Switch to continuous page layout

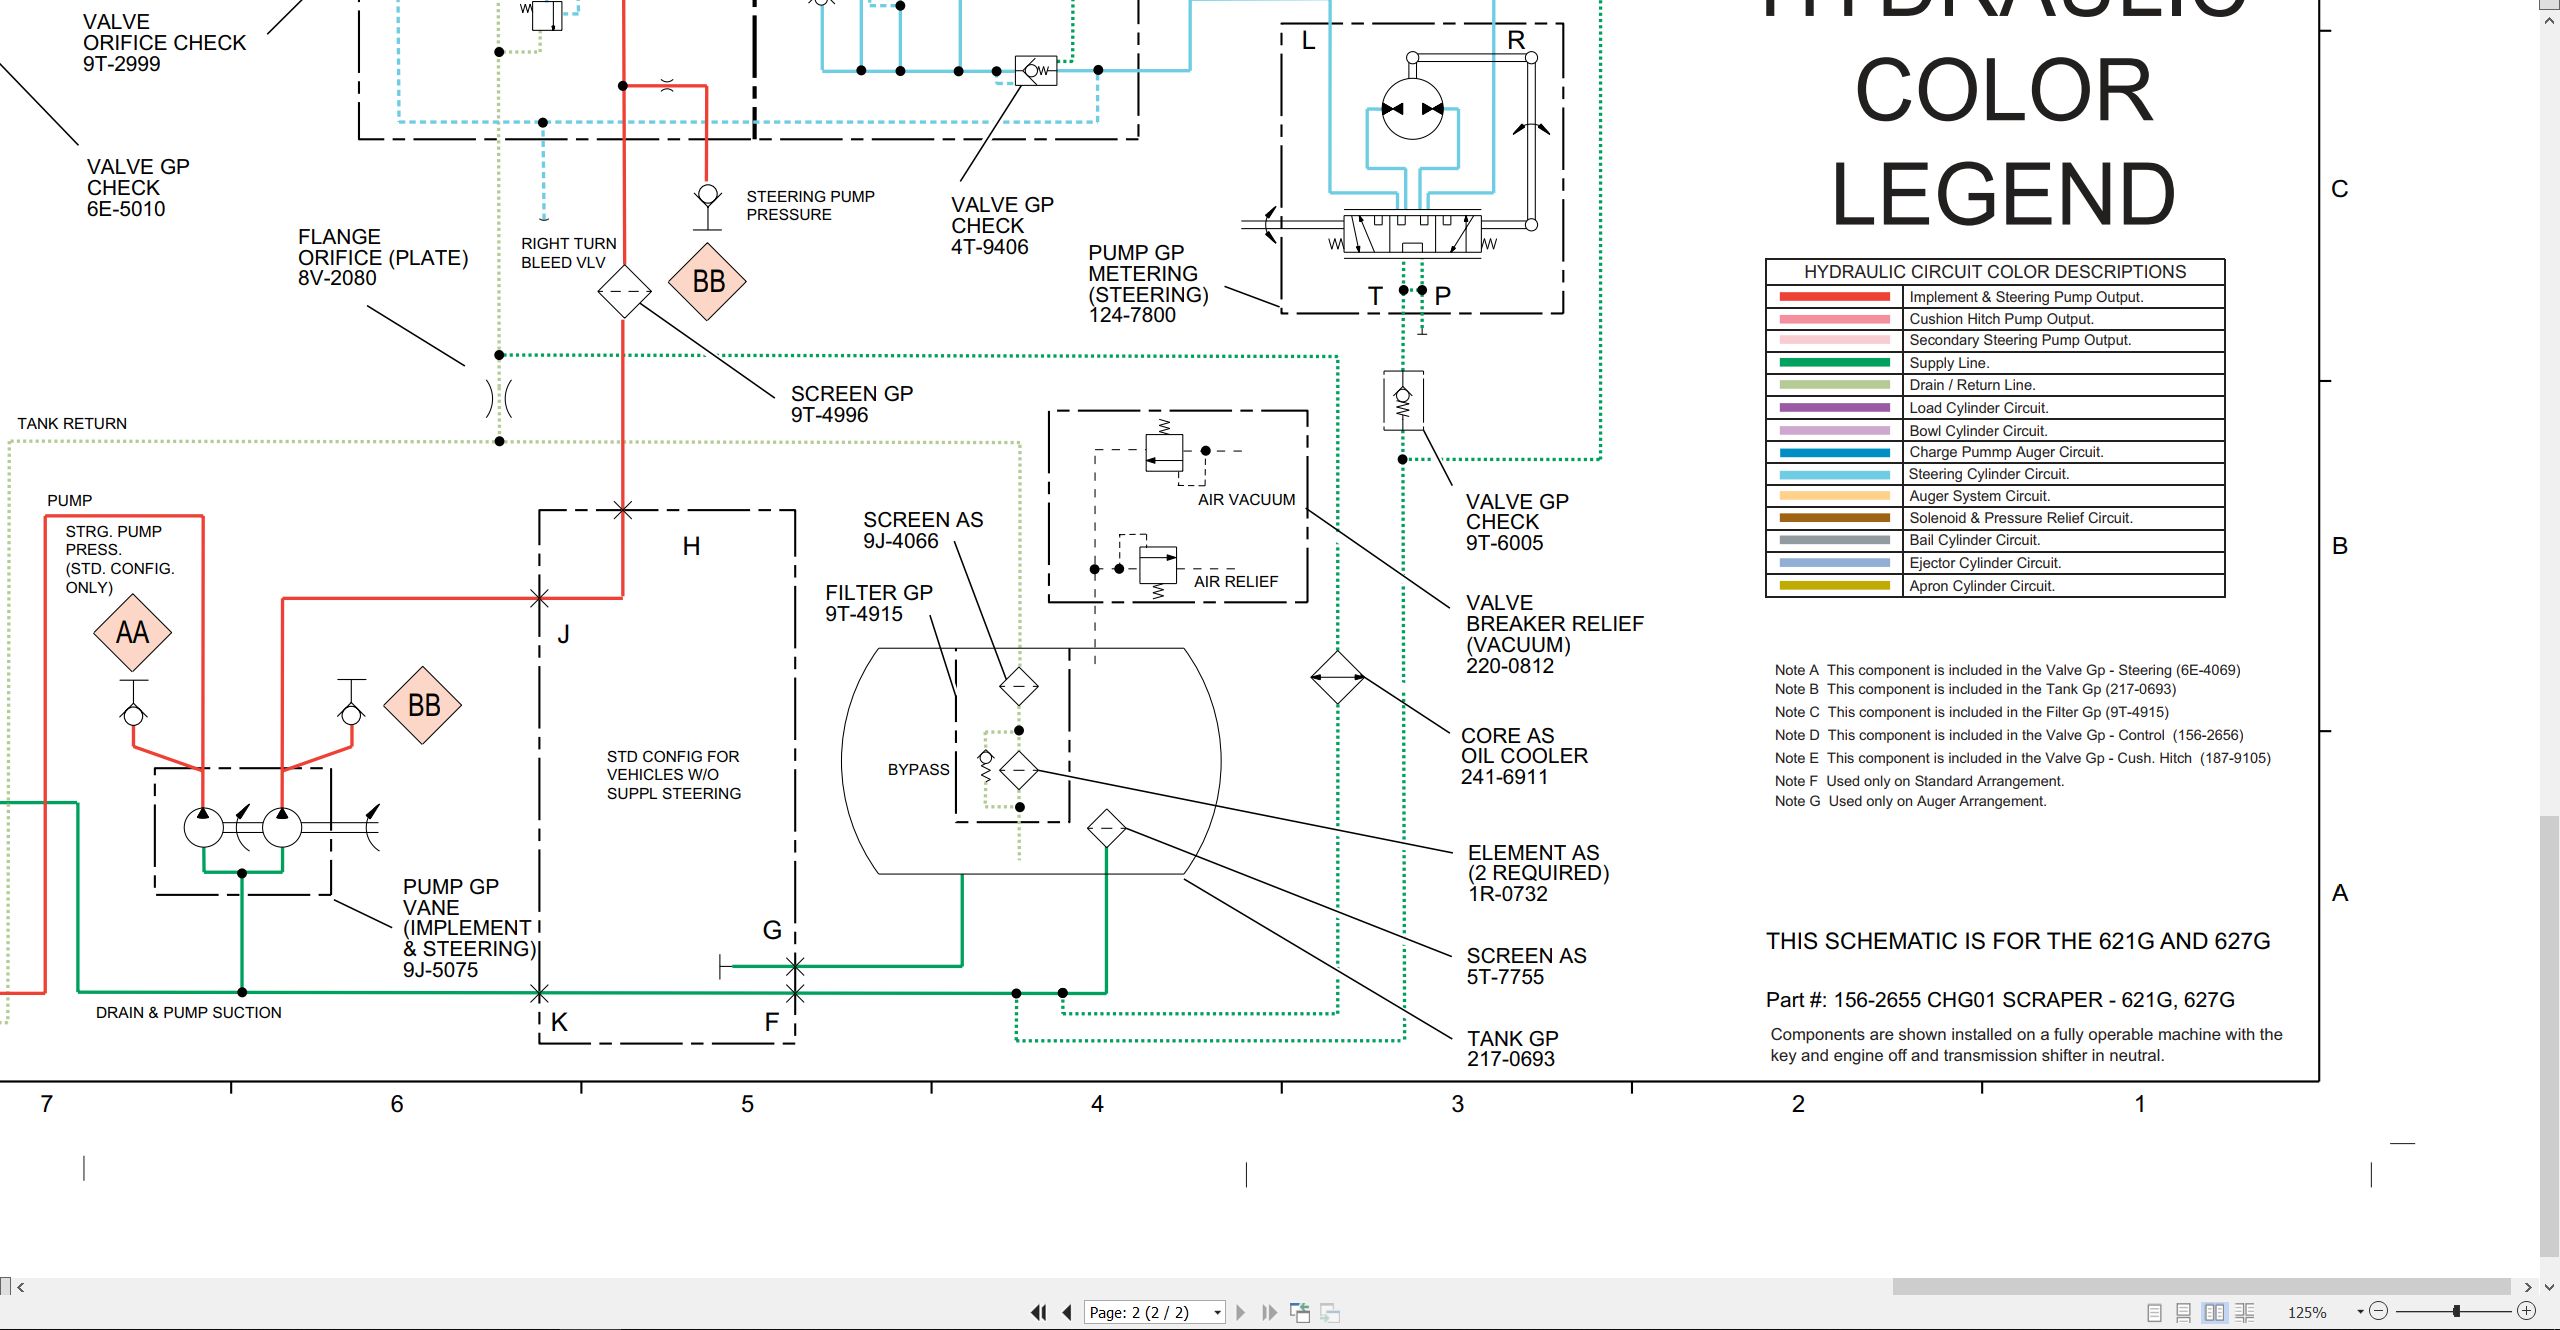[x=2184, y=1312]
